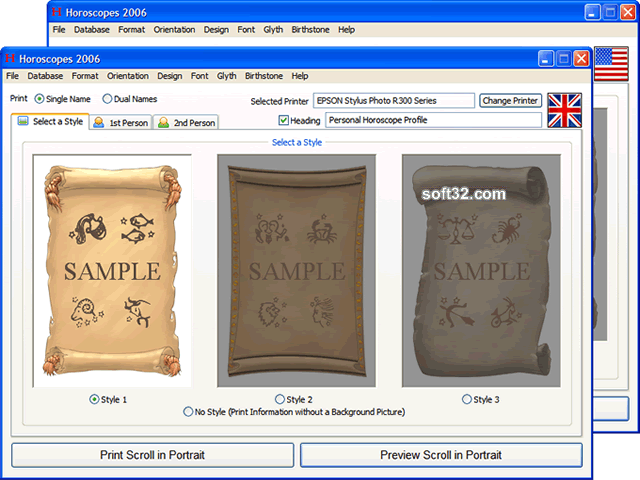The image size is (640, 480).
Task: Open the Format menu in front window
Action: click(85, 76)
